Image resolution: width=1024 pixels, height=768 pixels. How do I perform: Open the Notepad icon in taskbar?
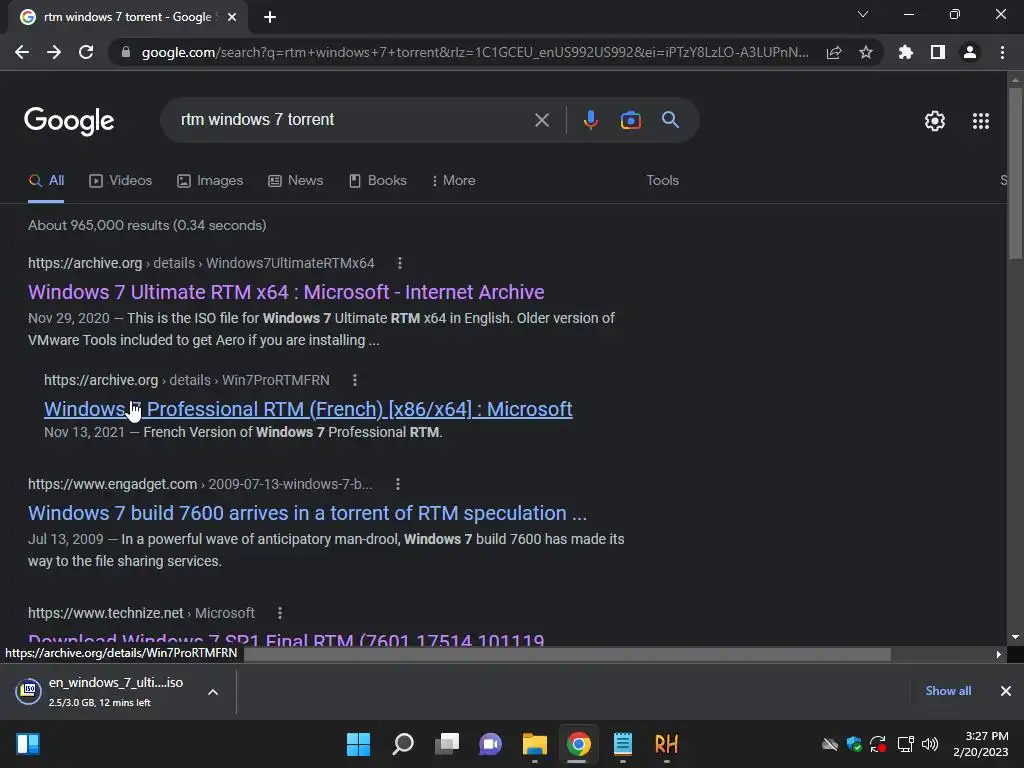click(622, 744)
